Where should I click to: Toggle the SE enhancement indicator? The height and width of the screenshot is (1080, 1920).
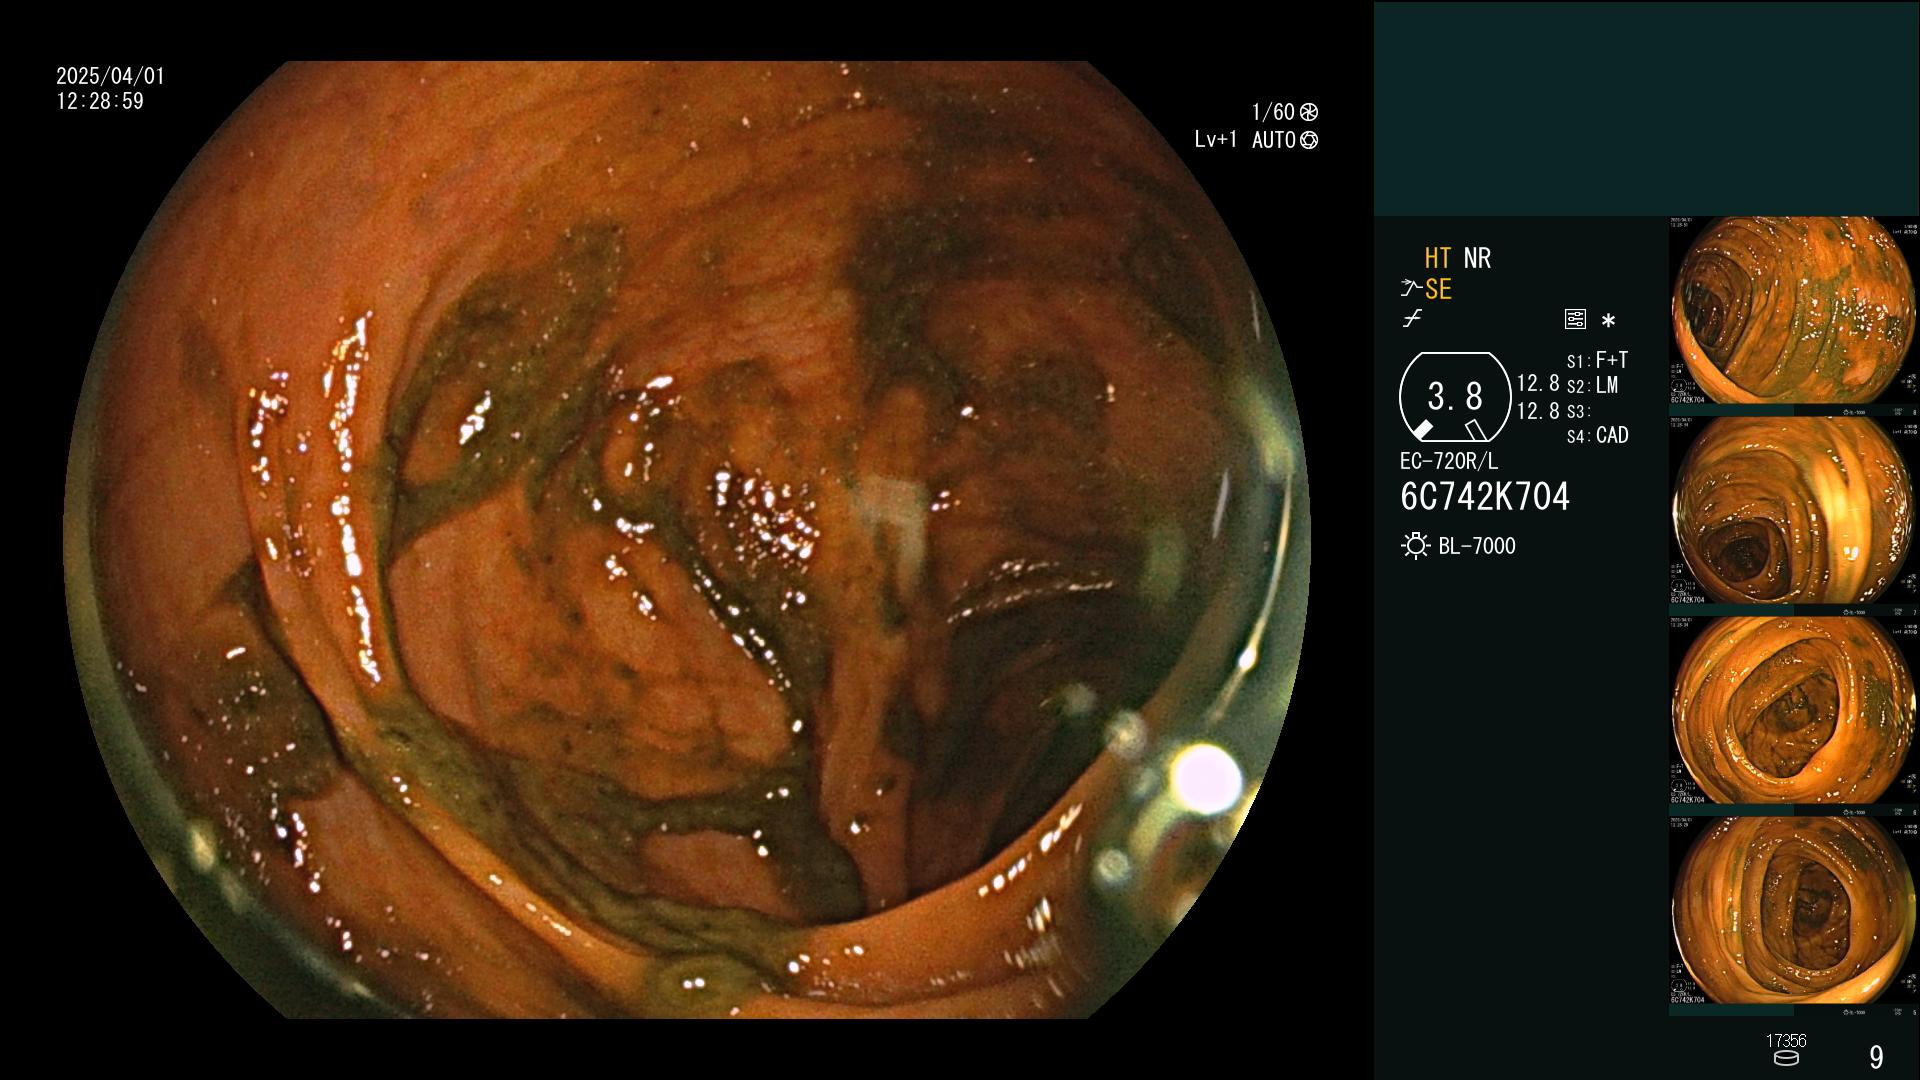(x=1438, y=289)
